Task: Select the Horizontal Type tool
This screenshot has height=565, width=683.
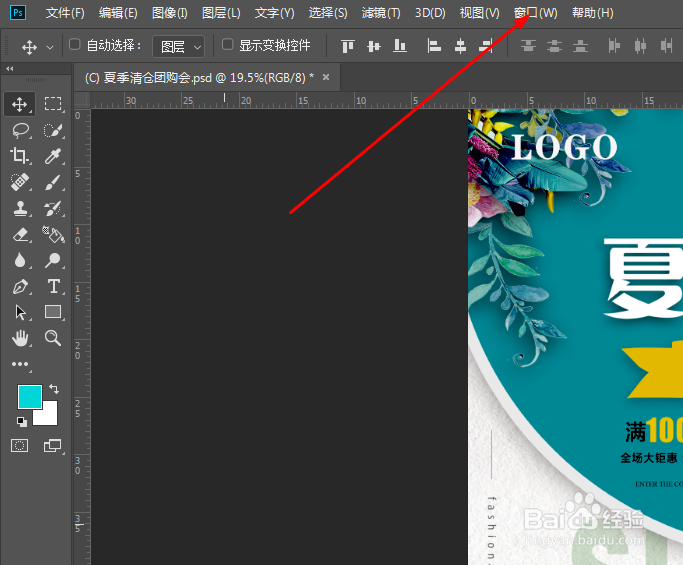Action: click(x=53, y=286)
